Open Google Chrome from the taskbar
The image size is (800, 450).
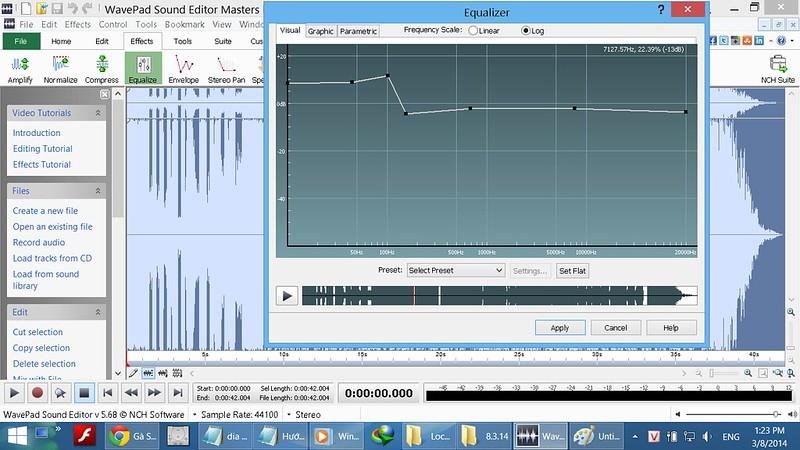coord(119,436)
